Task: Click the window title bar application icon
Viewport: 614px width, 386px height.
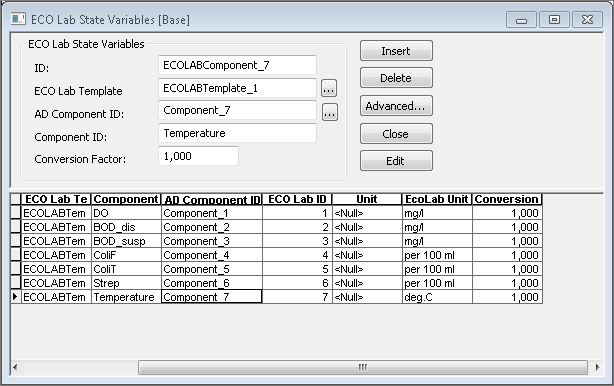Action: (x=18, y=19)
